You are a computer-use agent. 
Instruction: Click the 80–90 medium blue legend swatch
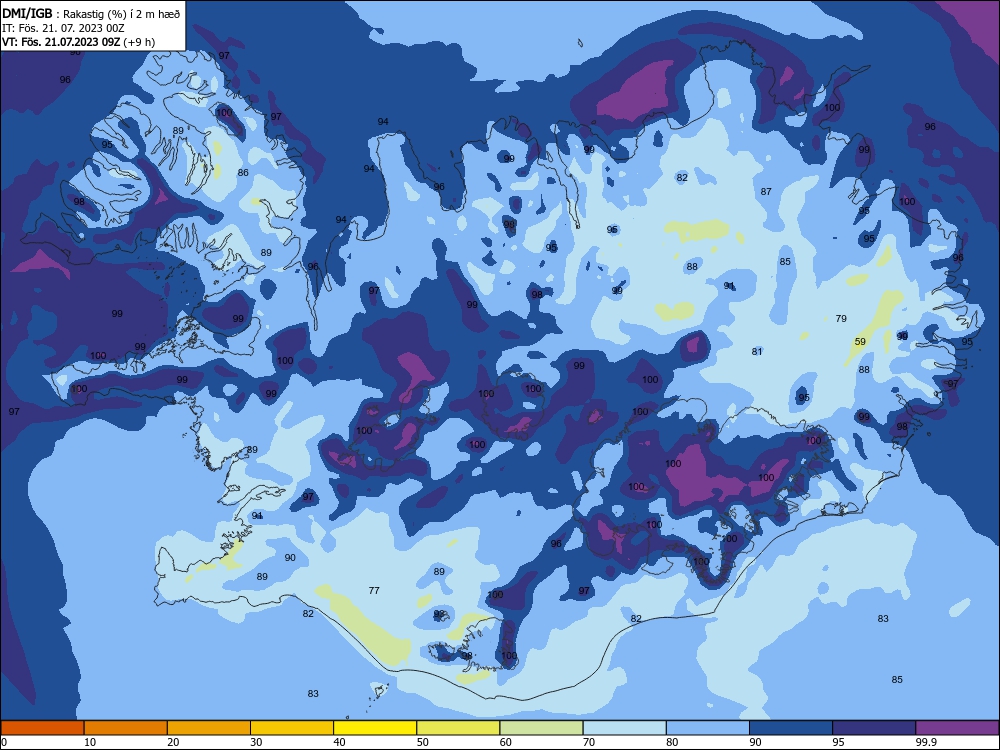tap(708, 728)
